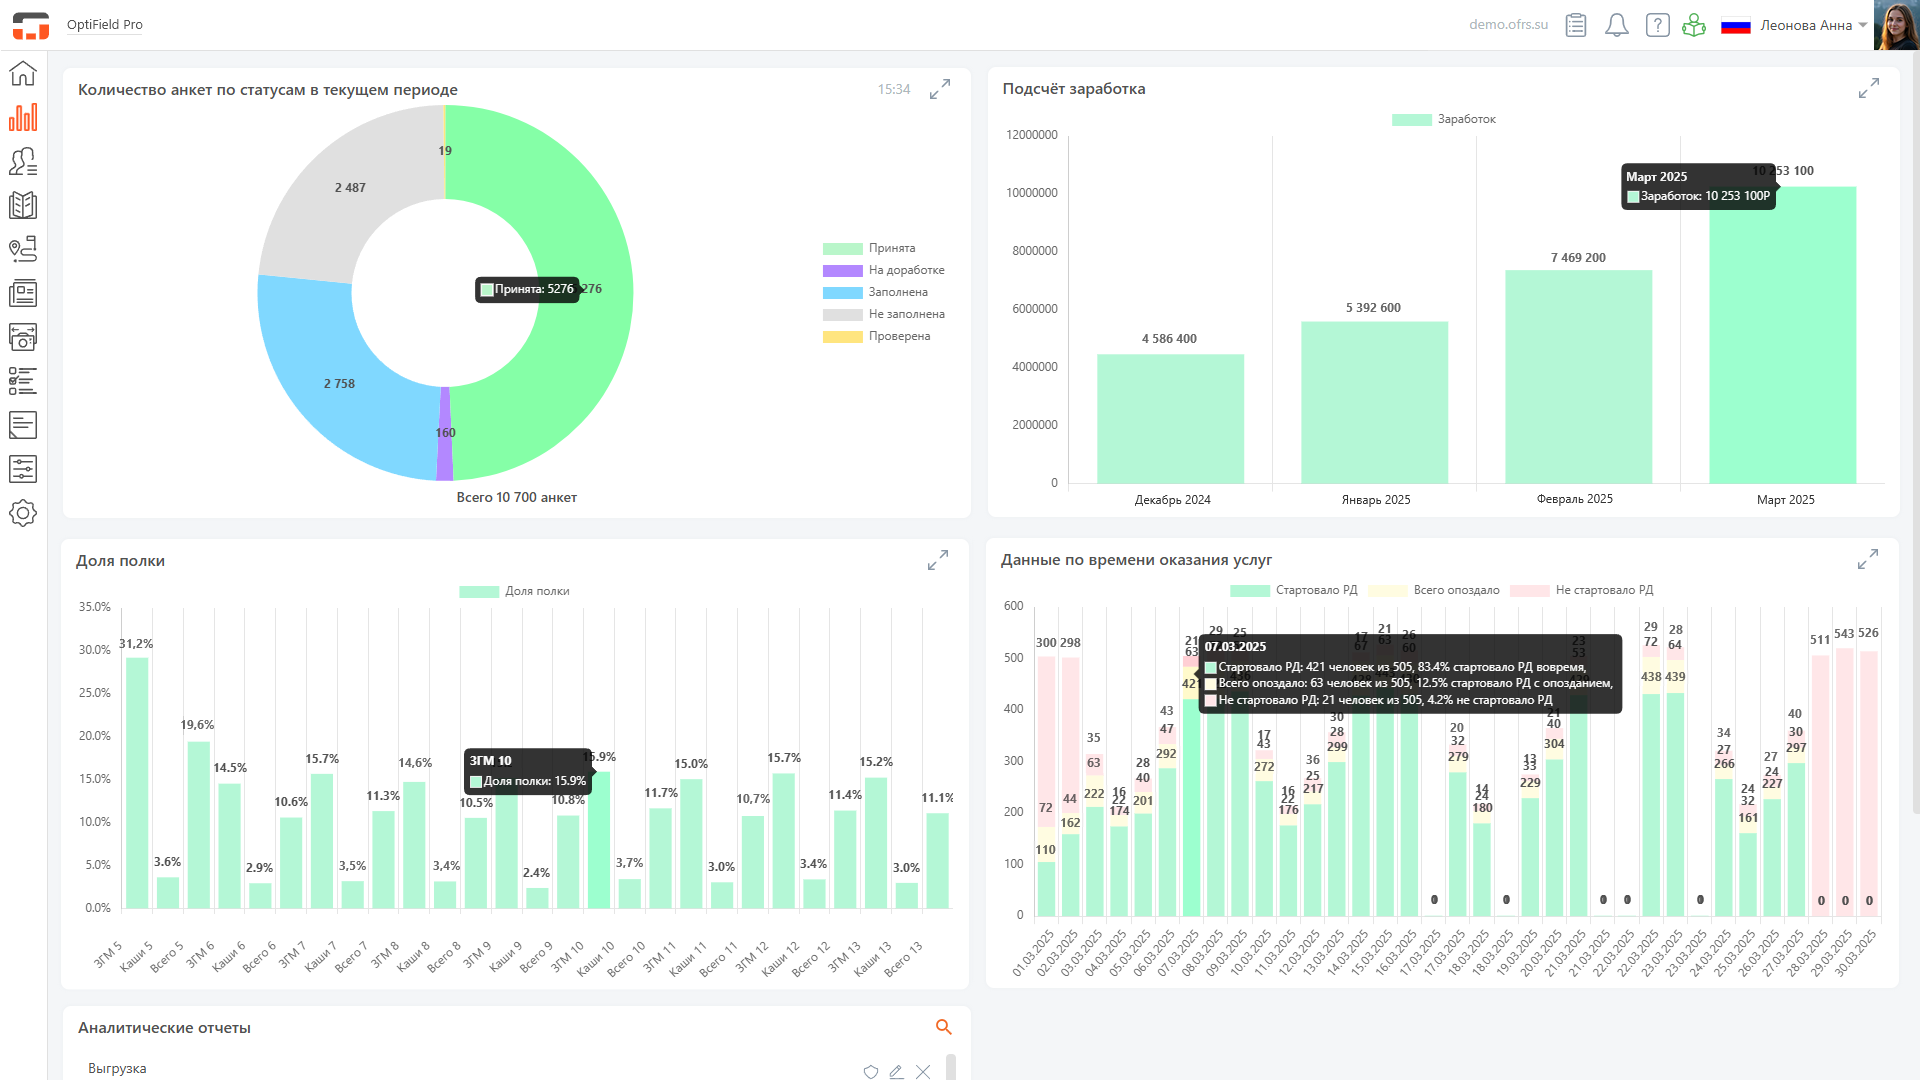
Task: Click the notifications bell icon
Action: (1616, 25)
